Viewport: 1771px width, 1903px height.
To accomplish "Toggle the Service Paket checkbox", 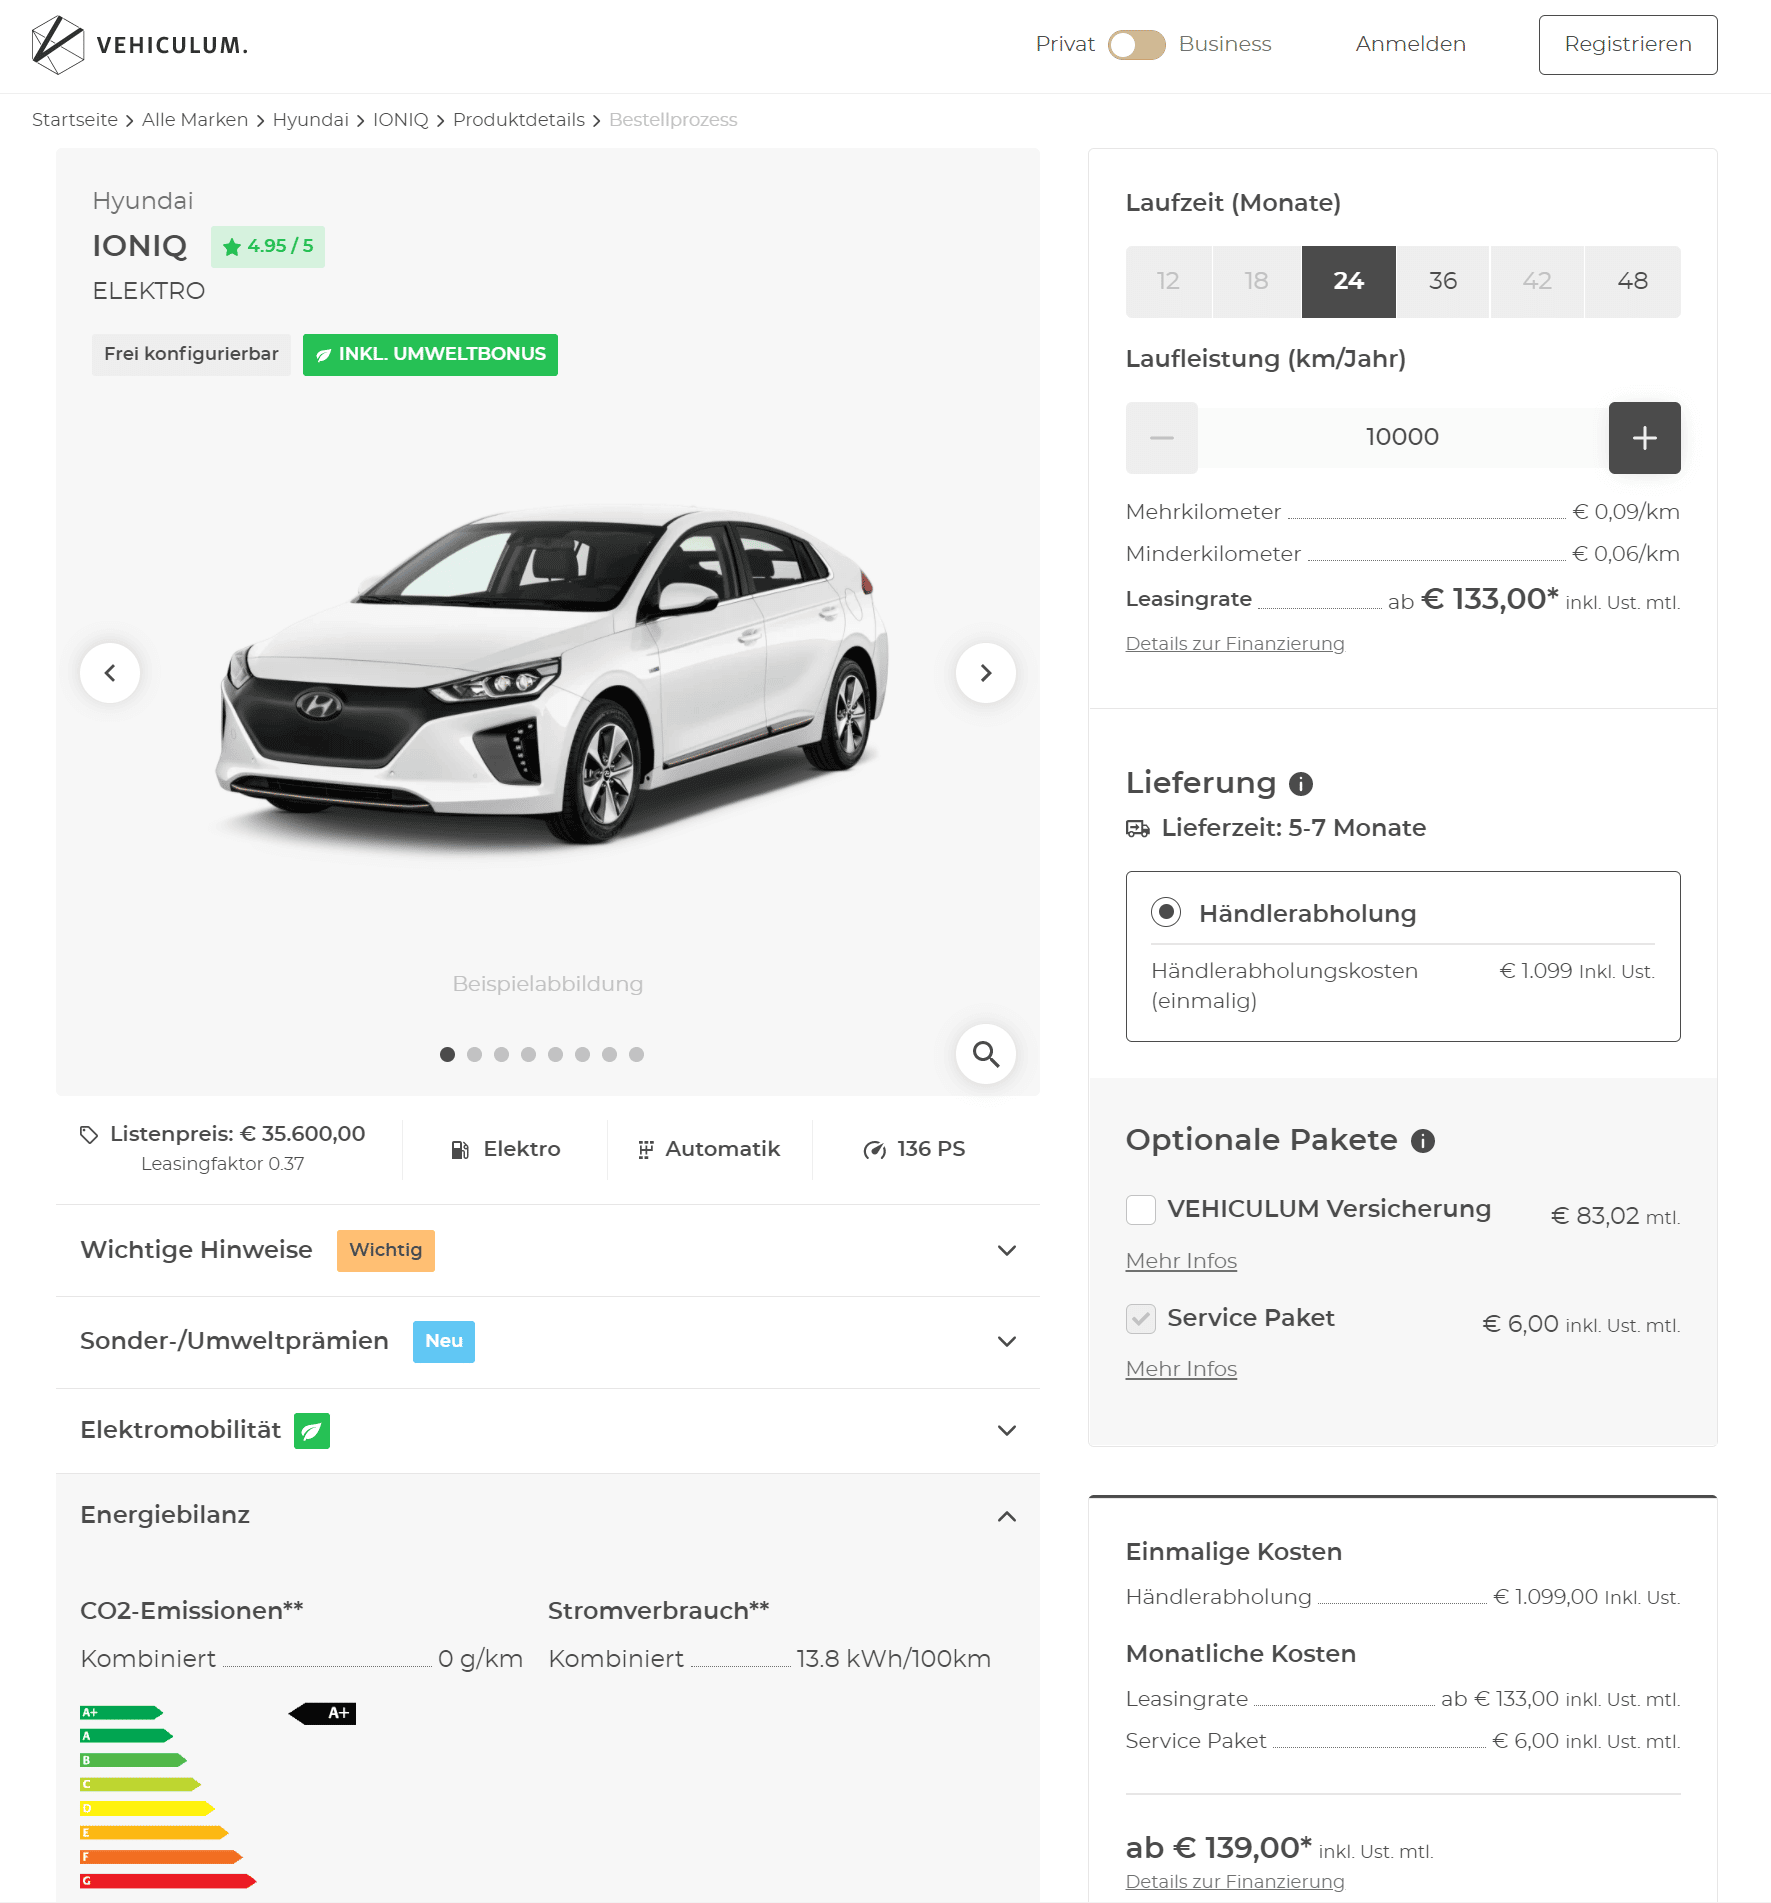I will (1141, 1319).
